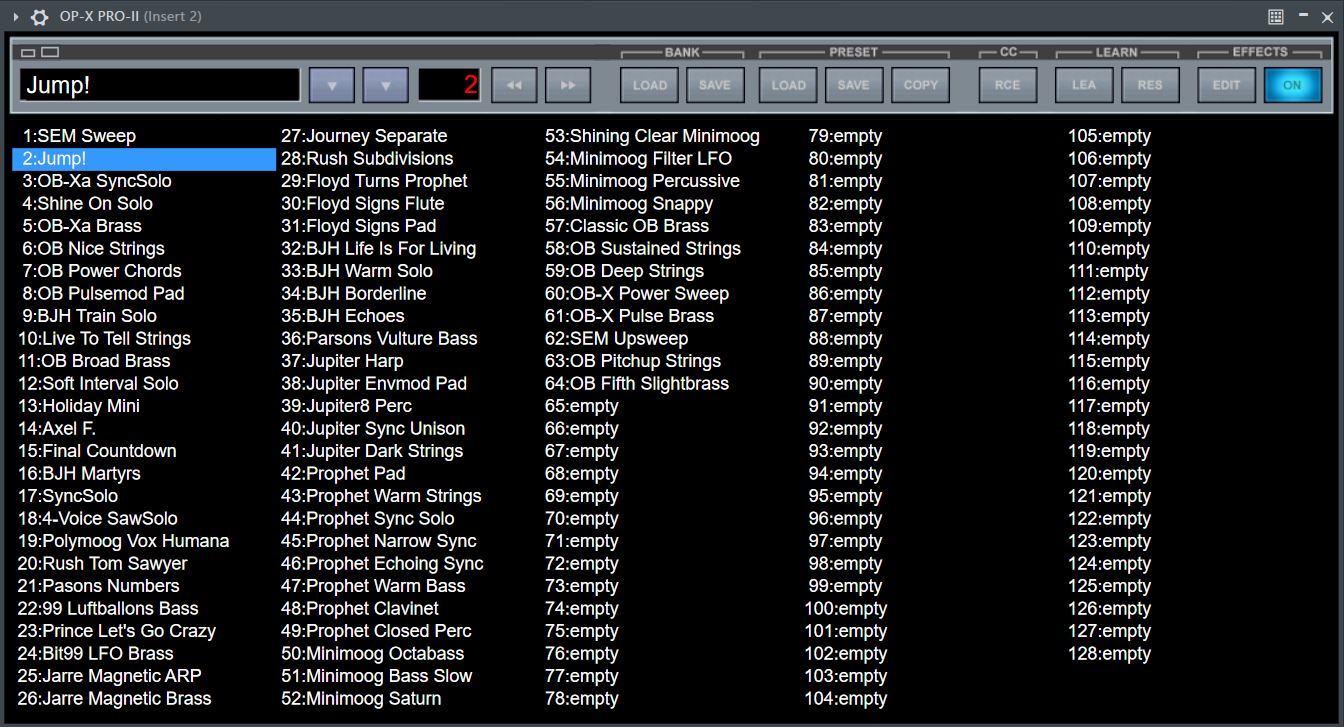
Task: Select preset 52:Minimoog Saturn
Action: click(361, 698)
